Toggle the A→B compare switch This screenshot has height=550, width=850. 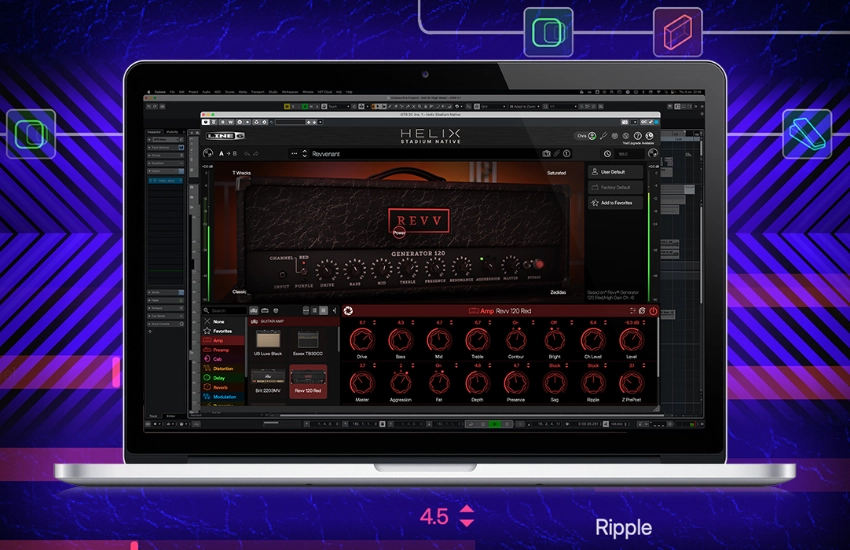(x=228, y=154)
